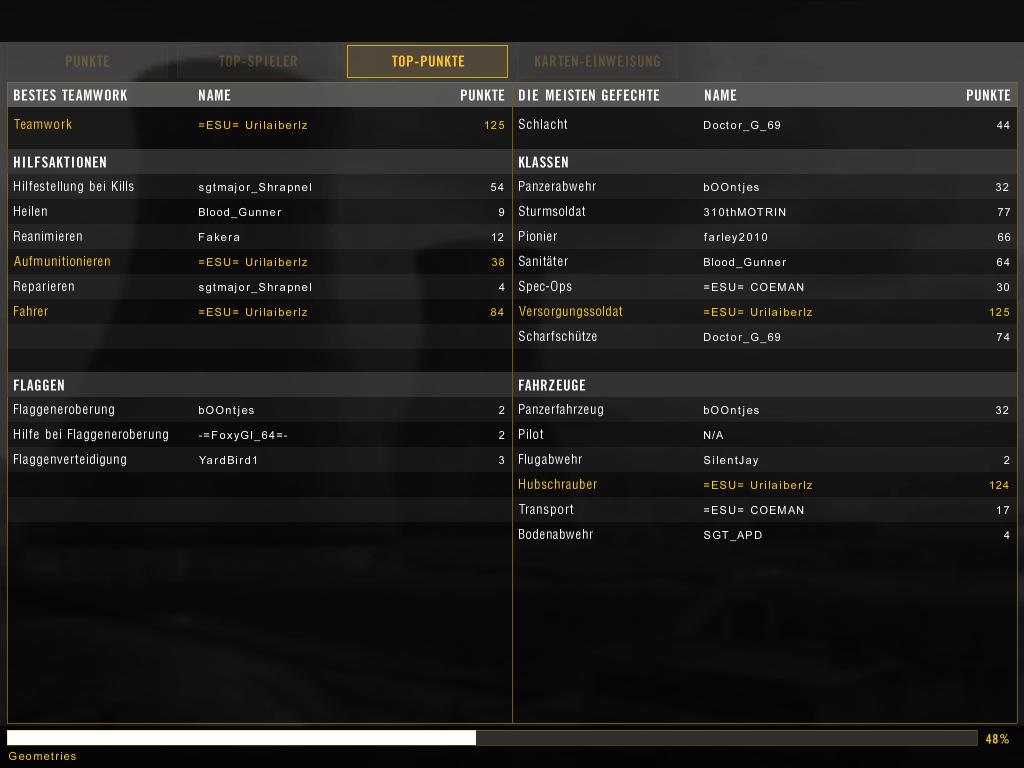1024x768 pixels.
Task: Select the Hubschrauber vehicle row
Action: pyautogui.click(x=764, y=485)
